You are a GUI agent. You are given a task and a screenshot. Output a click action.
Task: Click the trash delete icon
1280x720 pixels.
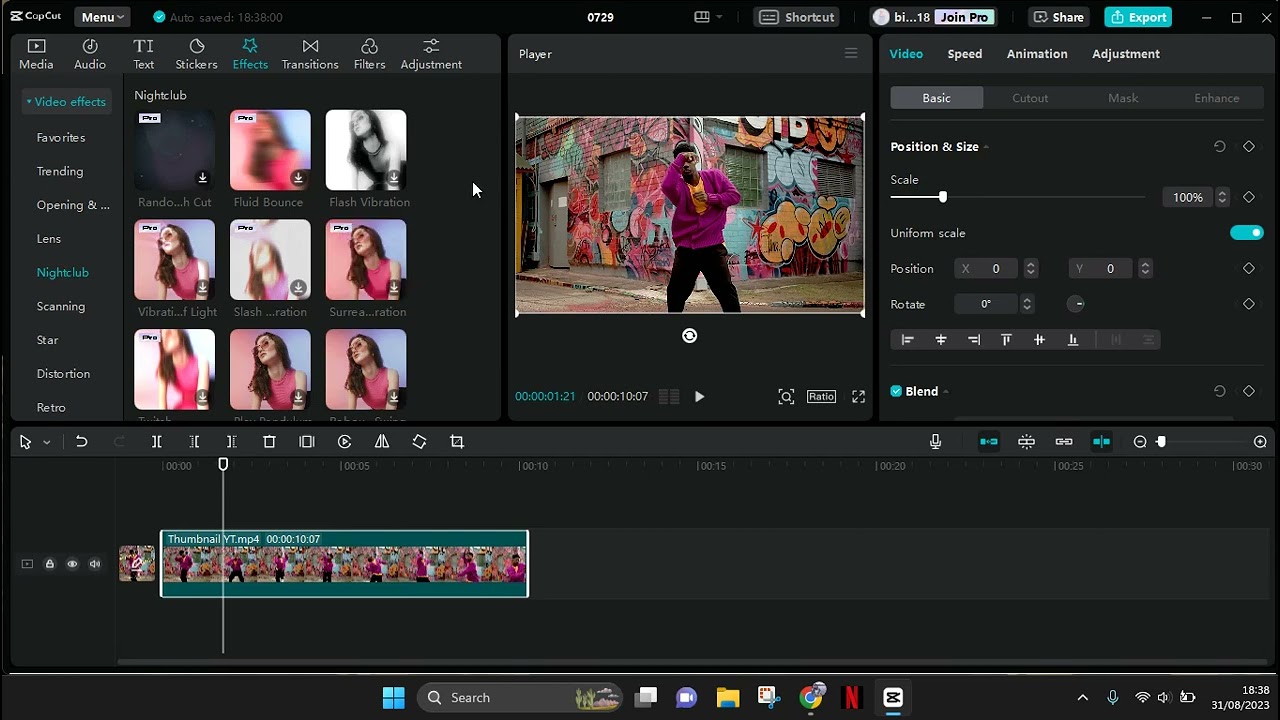(269, 442)
